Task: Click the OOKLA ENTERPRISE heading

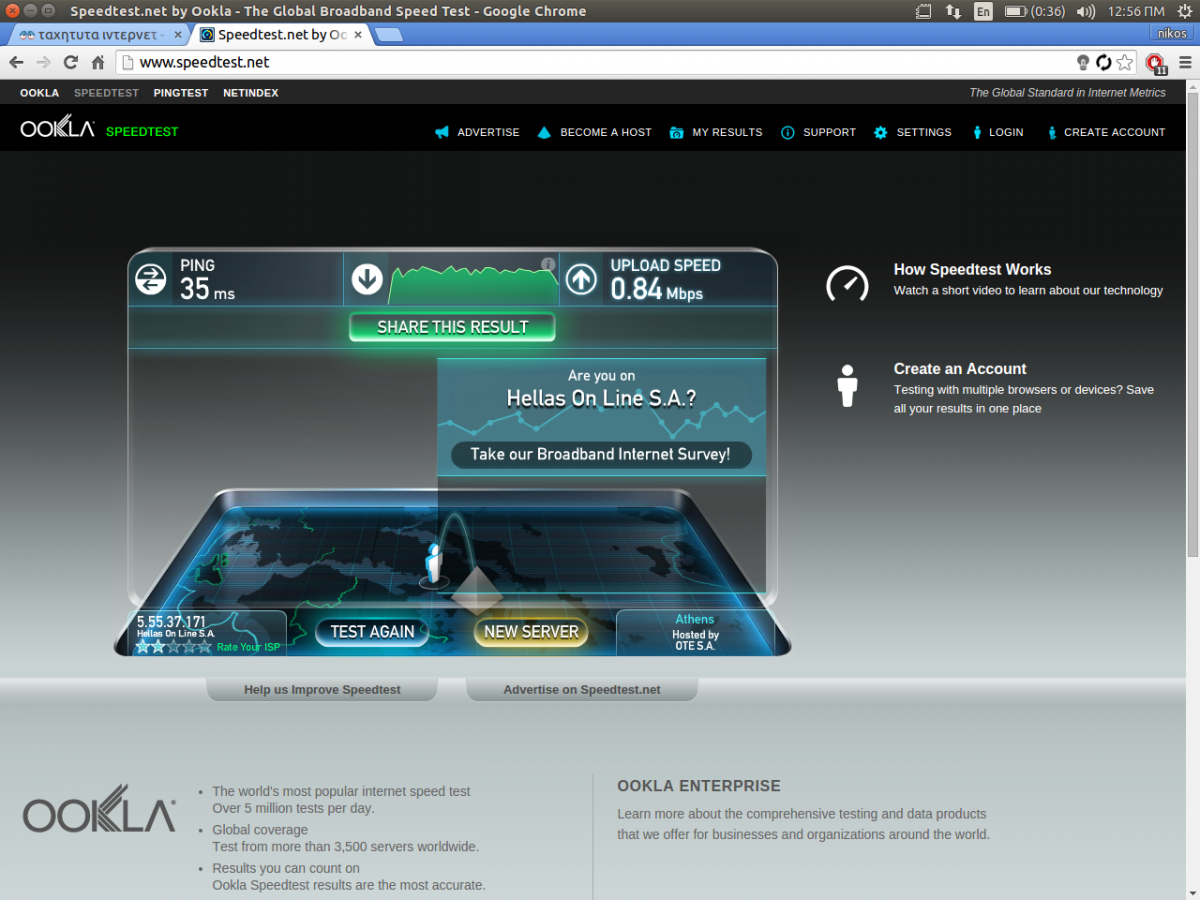Action: coord(699,786)
